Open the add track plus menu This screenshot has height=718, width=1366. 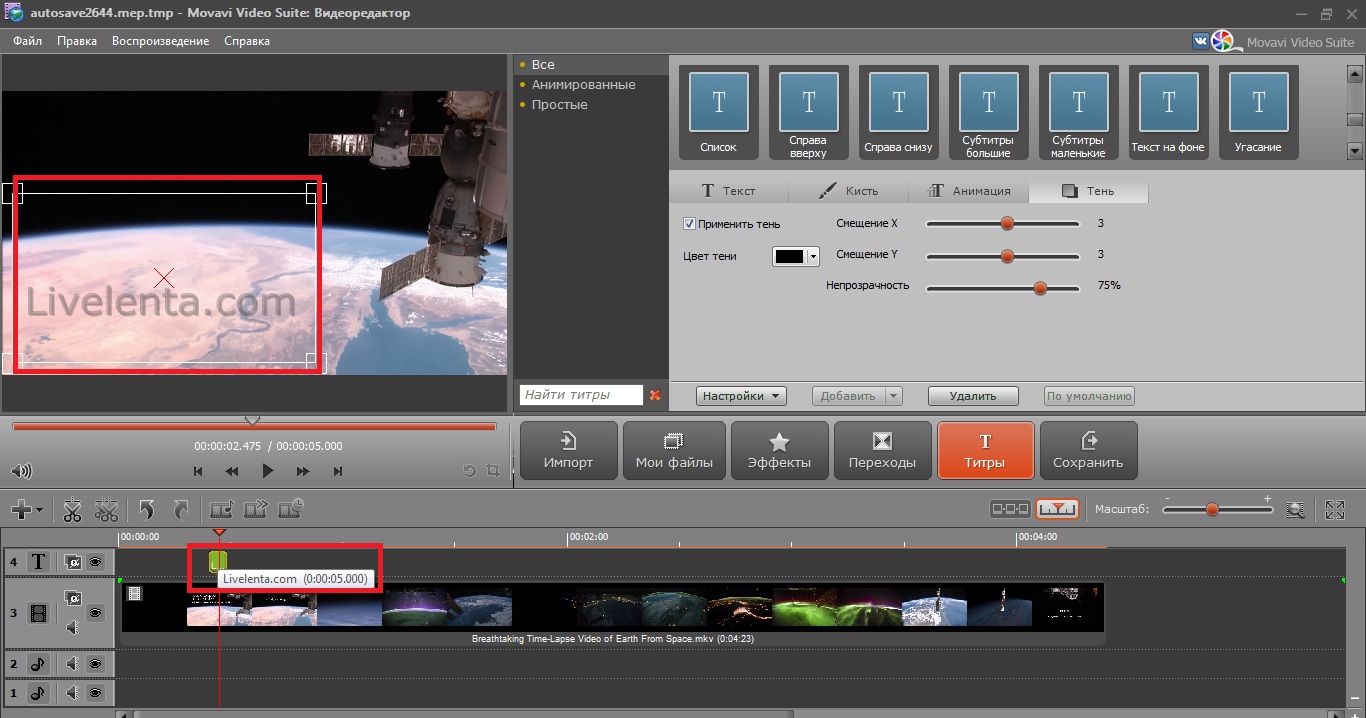[x=26, y=510]
